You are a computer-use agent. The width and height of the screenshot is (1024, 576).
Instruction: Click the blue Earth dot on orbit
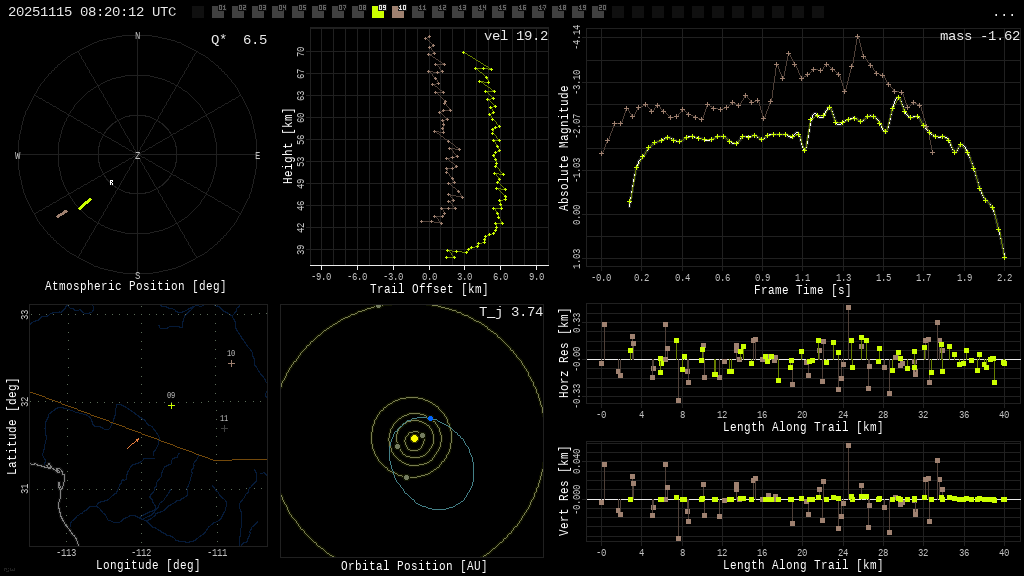(x=431, y=418)
